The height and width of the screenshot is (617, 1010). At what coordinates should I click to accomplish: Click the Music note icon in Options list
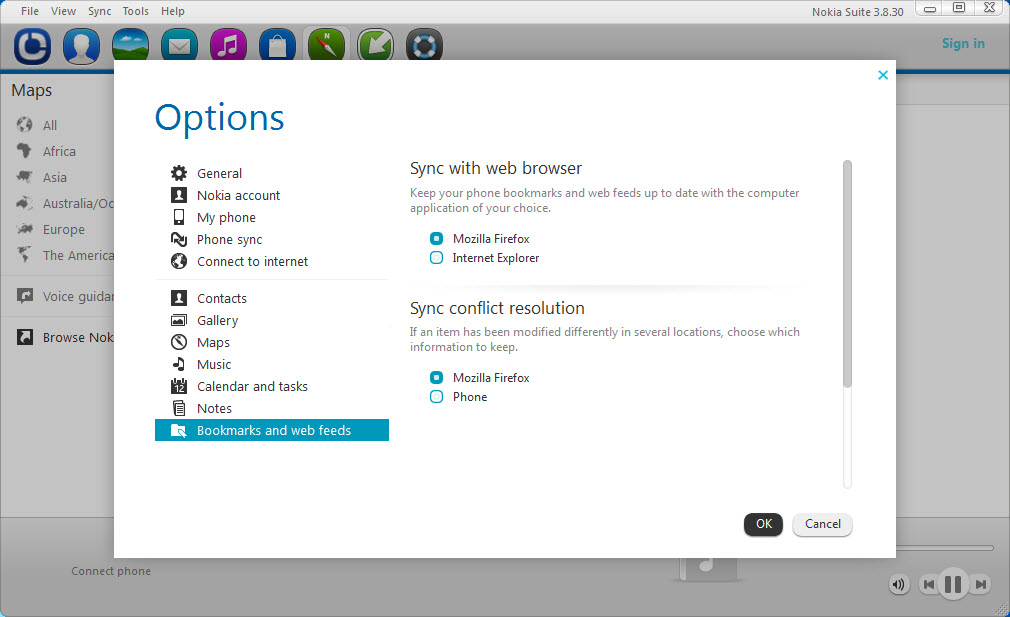[178, 364]
